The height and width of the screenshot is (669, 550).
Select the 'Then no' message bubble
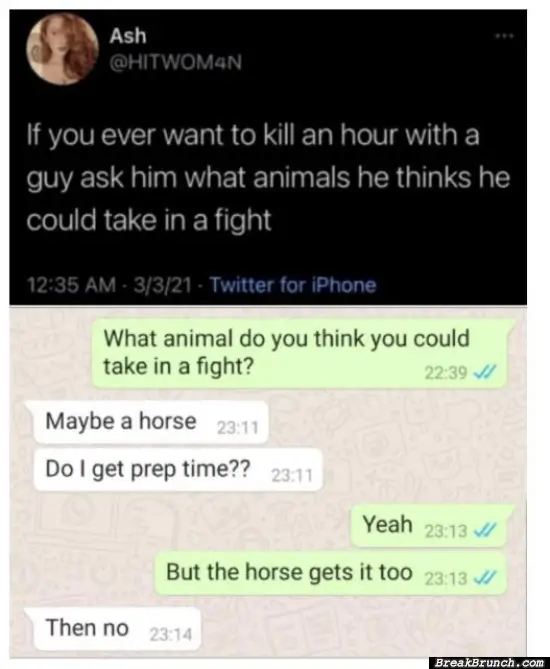point(113,628)
